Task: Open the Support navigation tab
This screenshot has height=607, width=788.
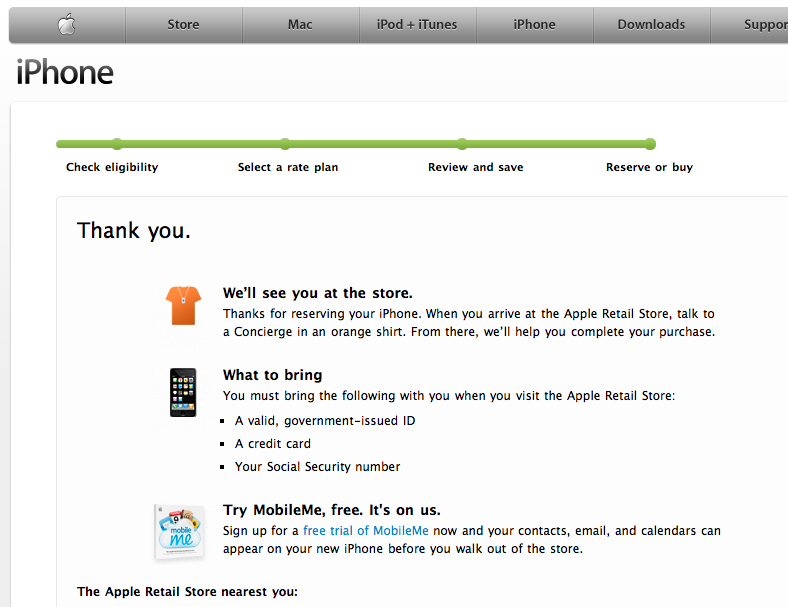Action: point(749,25)
